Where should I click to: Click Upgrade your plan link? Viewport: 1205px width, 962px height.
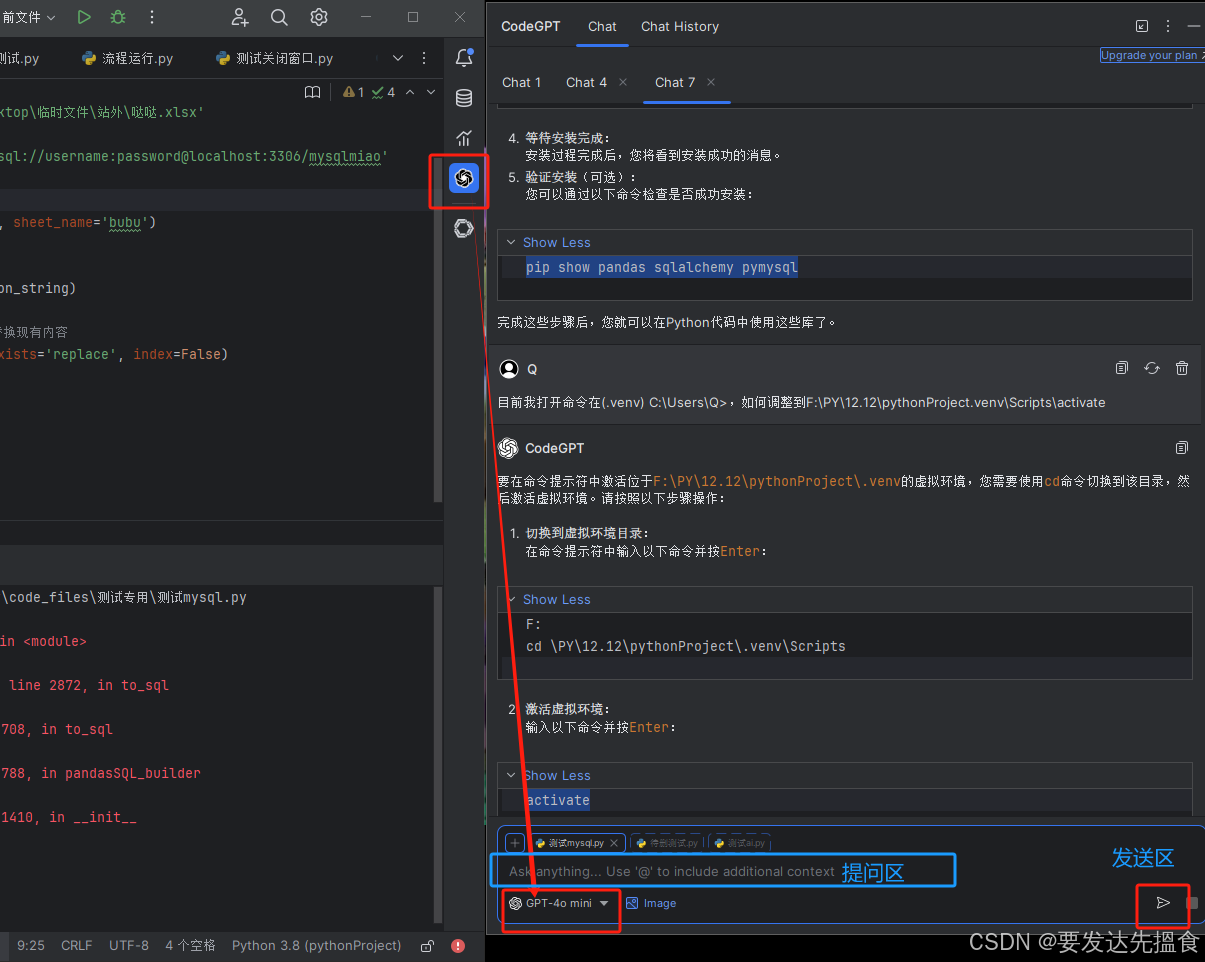coord(1150,55)
